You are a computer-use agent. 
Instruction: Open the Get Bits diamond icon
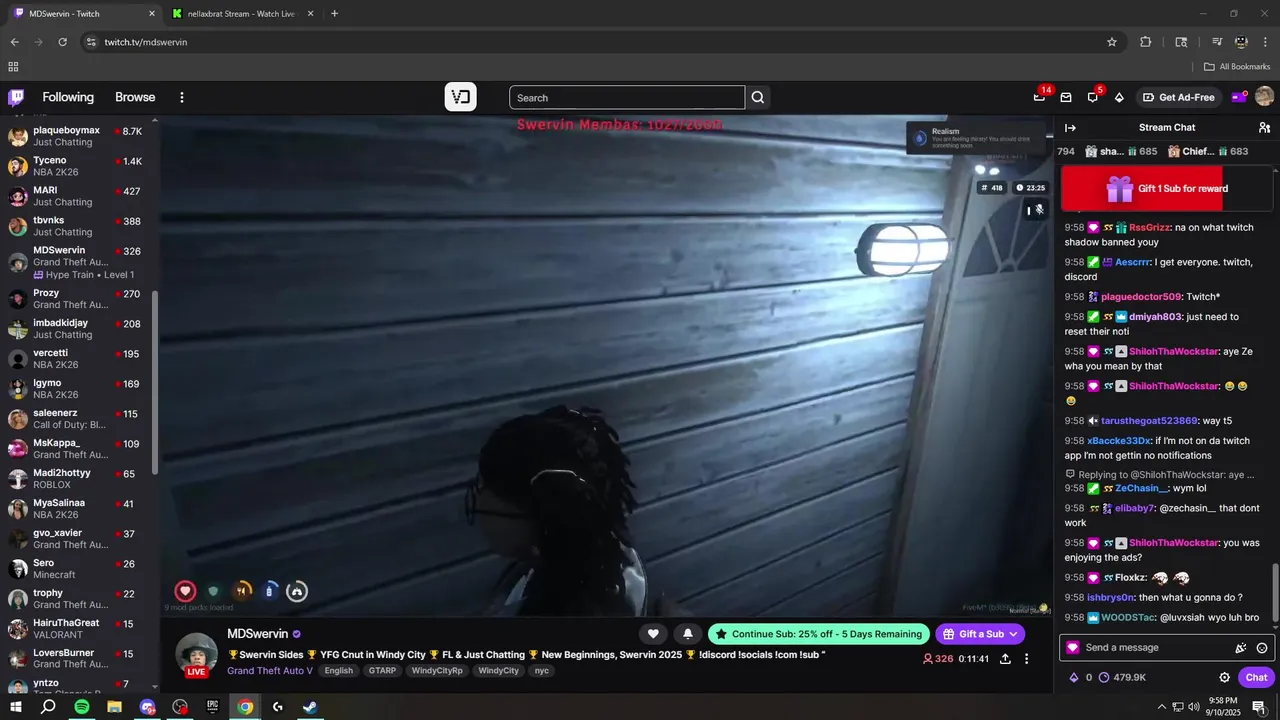tap(1119, 97)
